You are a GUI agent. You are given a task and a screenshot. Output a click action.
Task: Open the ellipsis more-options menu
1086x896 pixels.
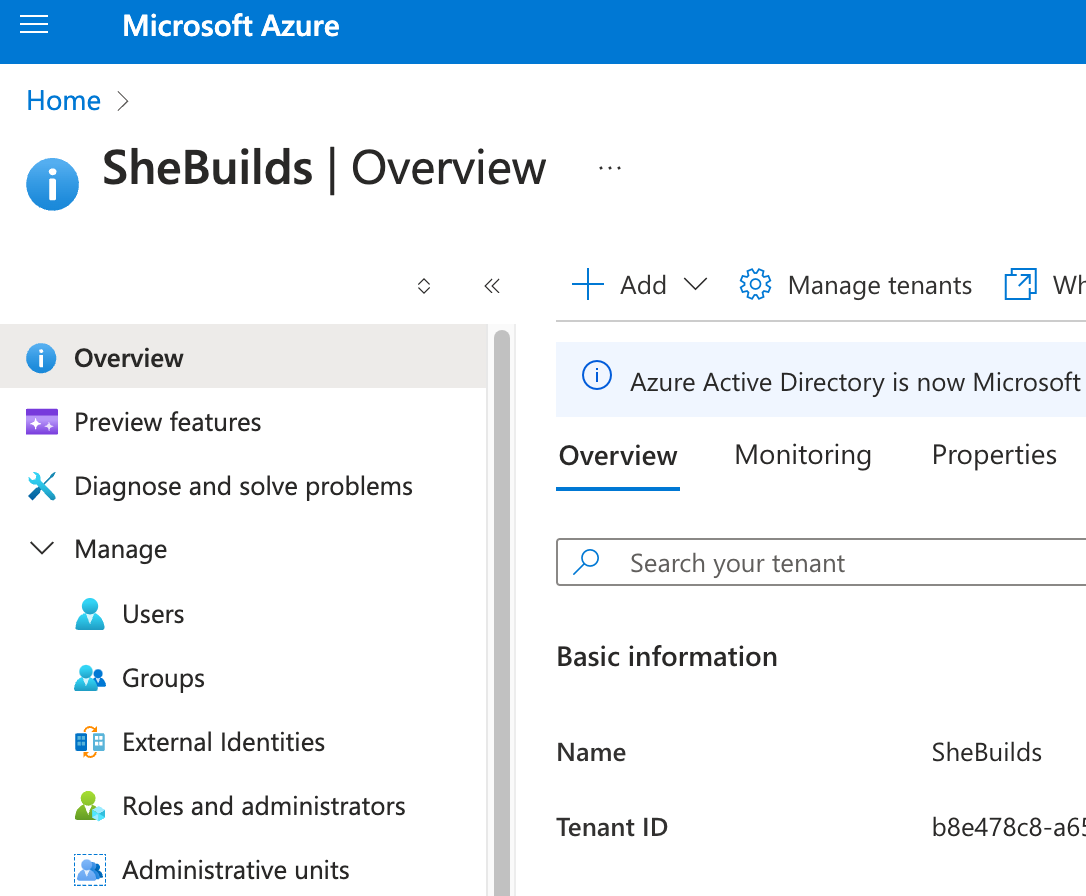tap(609, 168)
